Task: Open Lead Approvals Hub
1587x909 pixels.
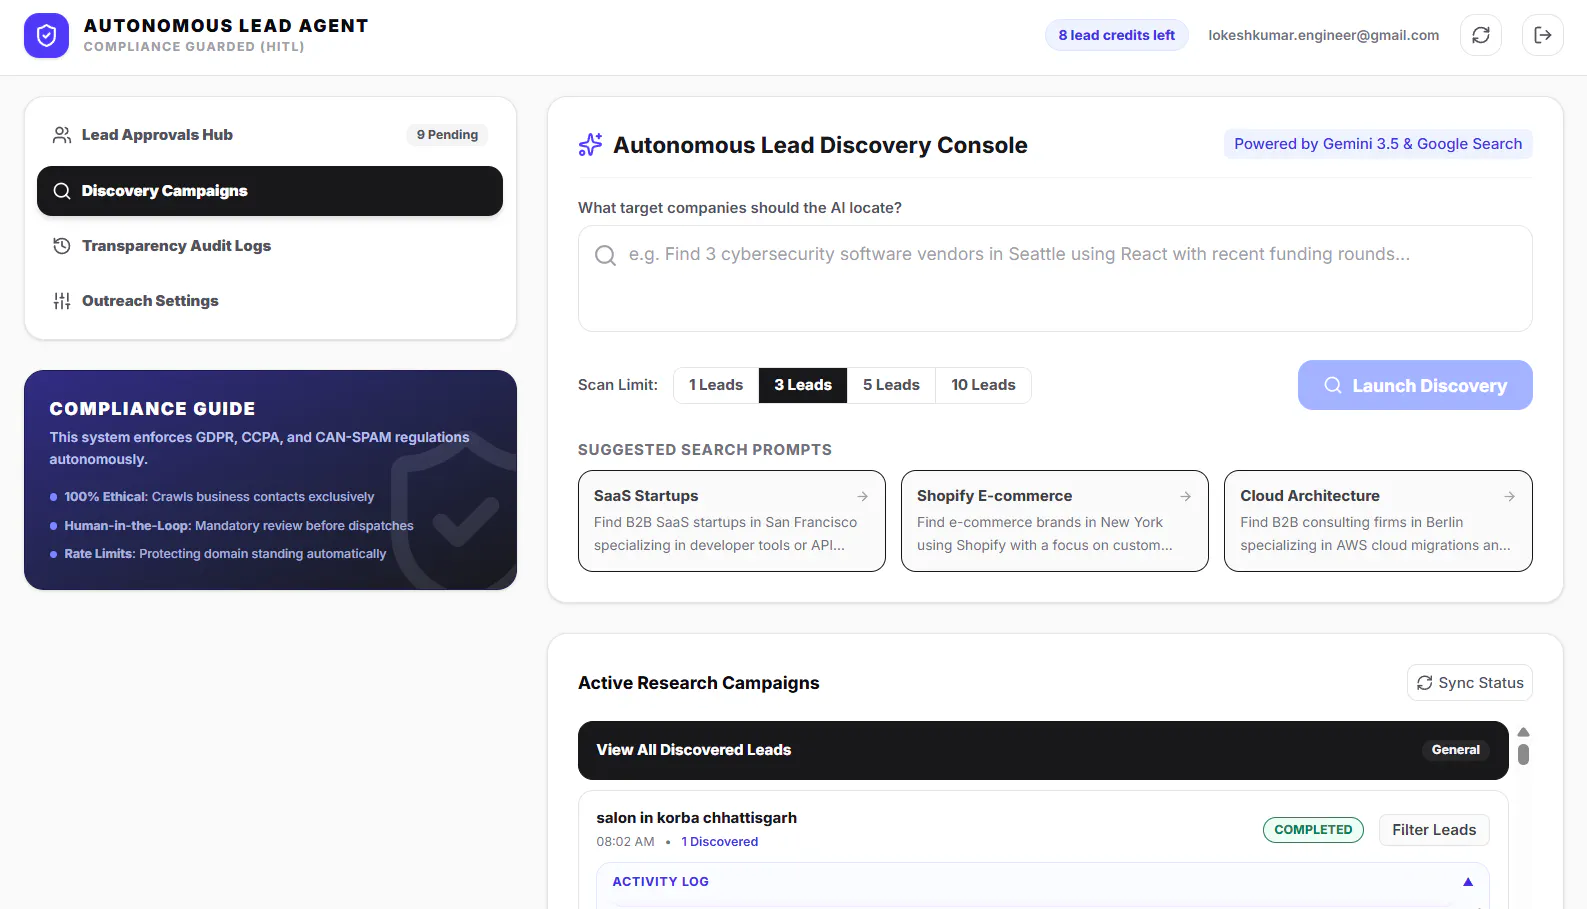Action: (270, 135)
